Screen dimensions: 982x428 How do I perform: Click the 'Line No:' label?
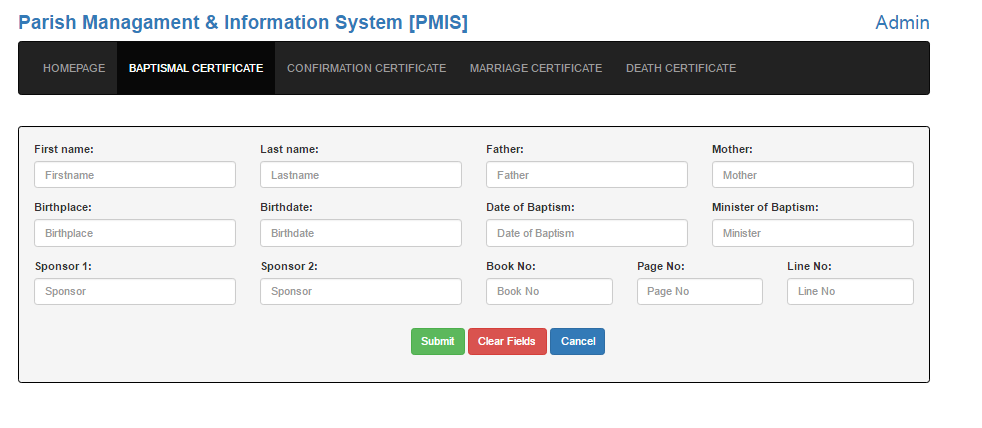coord(809,266)
